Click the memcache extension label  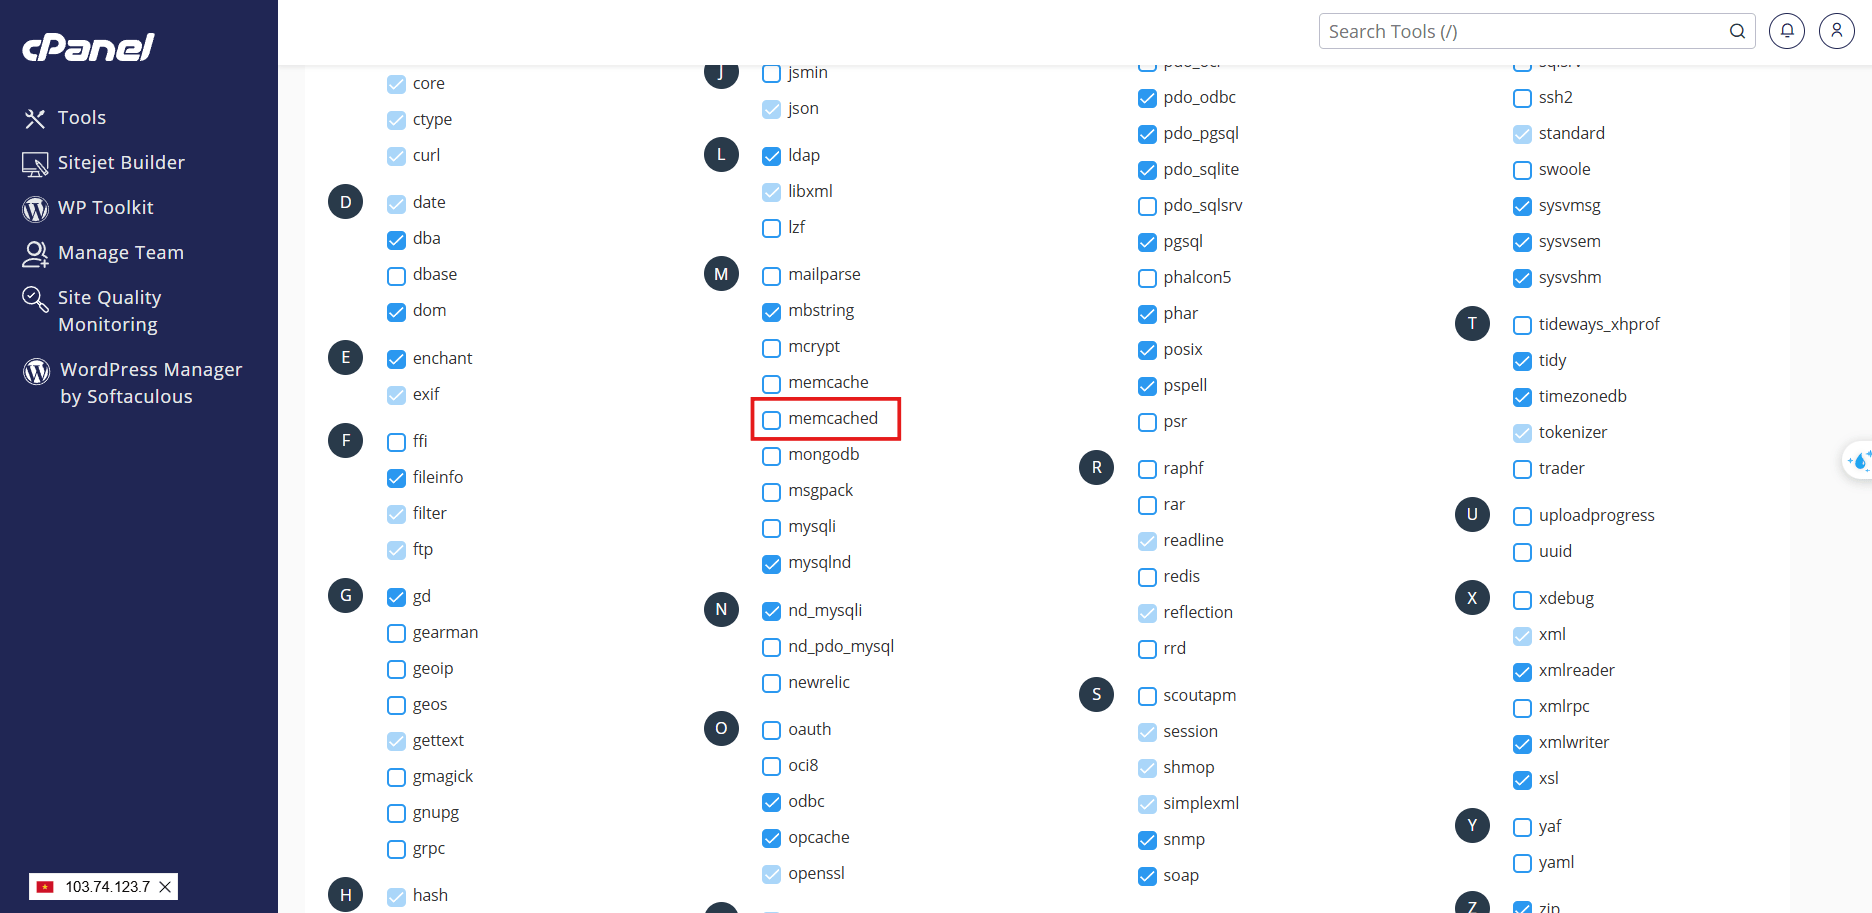coord(828,382)
